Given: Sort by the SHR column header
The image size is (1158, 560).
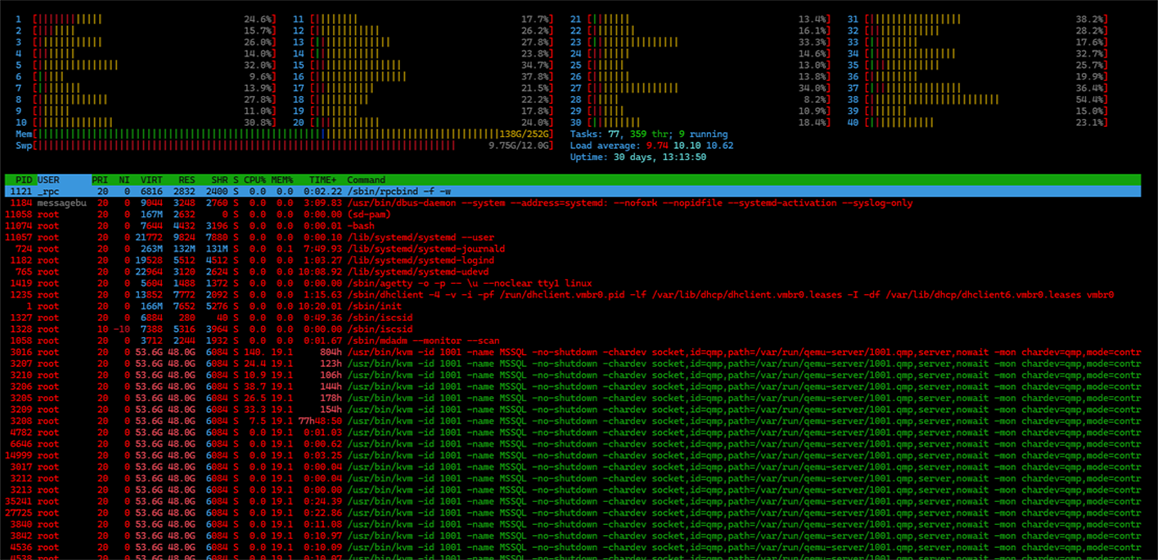Looking at the screenshot, I should tap(219, 180).
